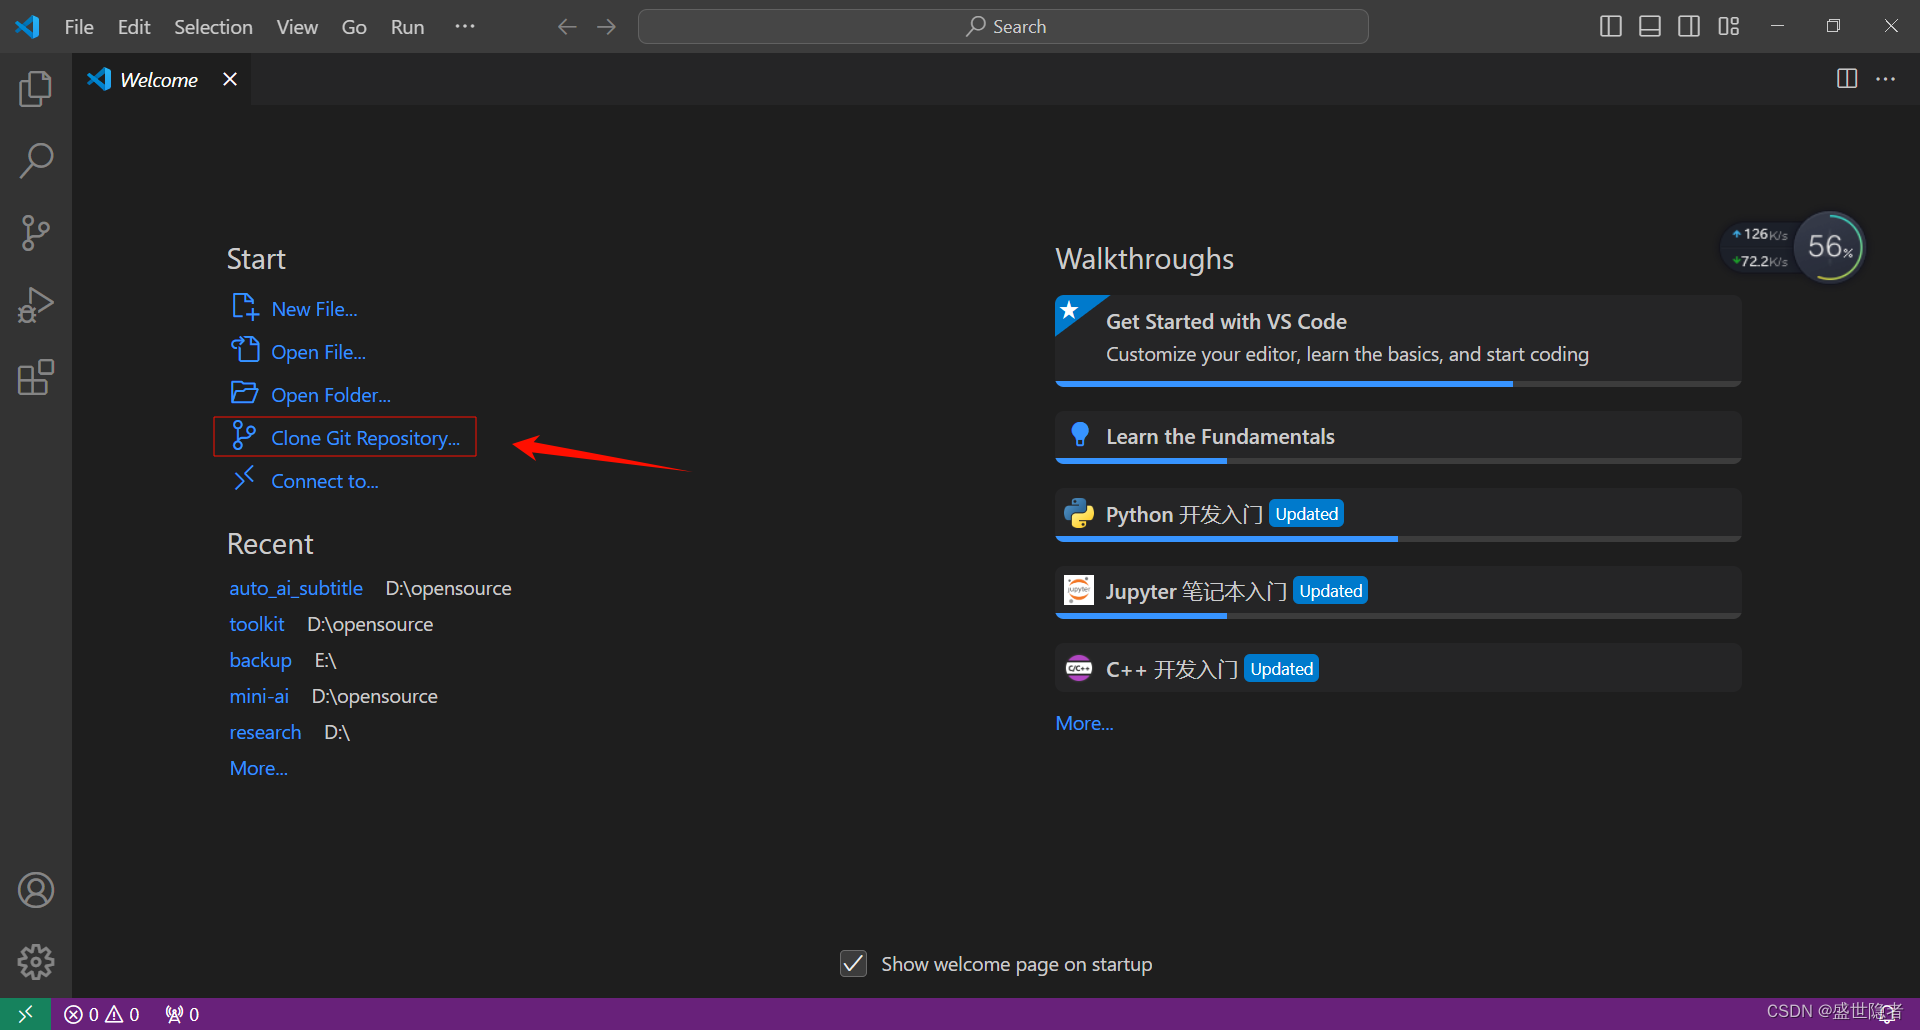Click the Jupyter logo icon
The width and height of the screenshot is (1920, 1030).
coord(1079,591)
